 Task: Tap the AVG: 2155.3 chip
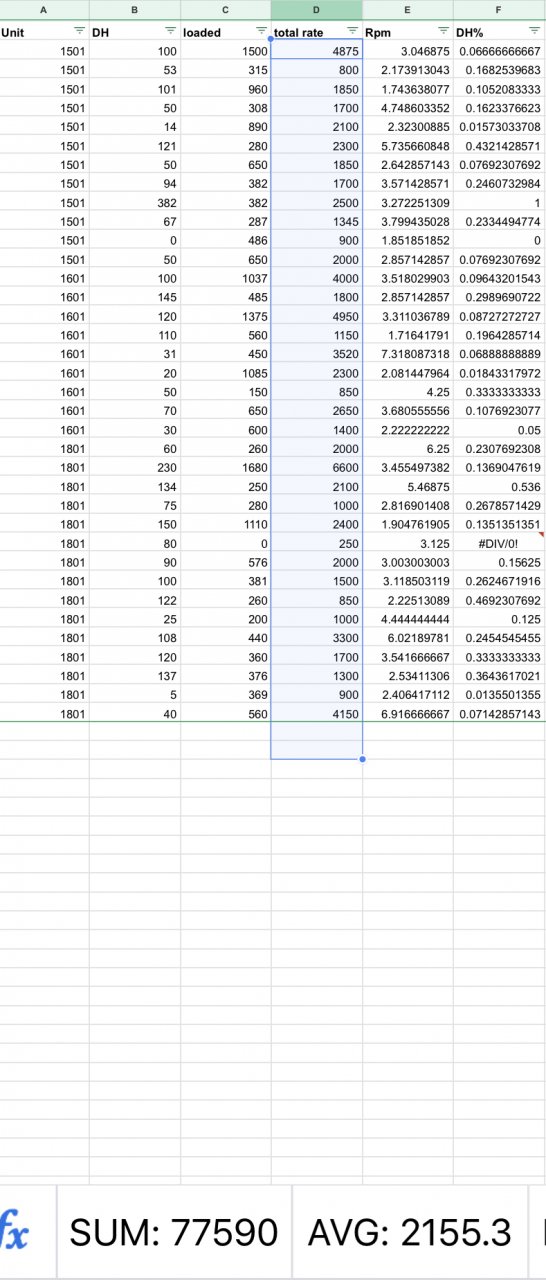(x=410, y=1232)
